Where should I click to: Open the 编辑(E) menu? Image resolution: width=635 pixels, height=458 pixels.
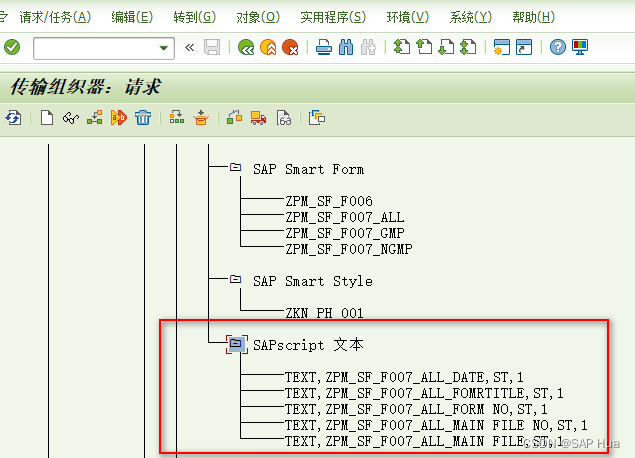pyautogui.click(x=132, y=17)
